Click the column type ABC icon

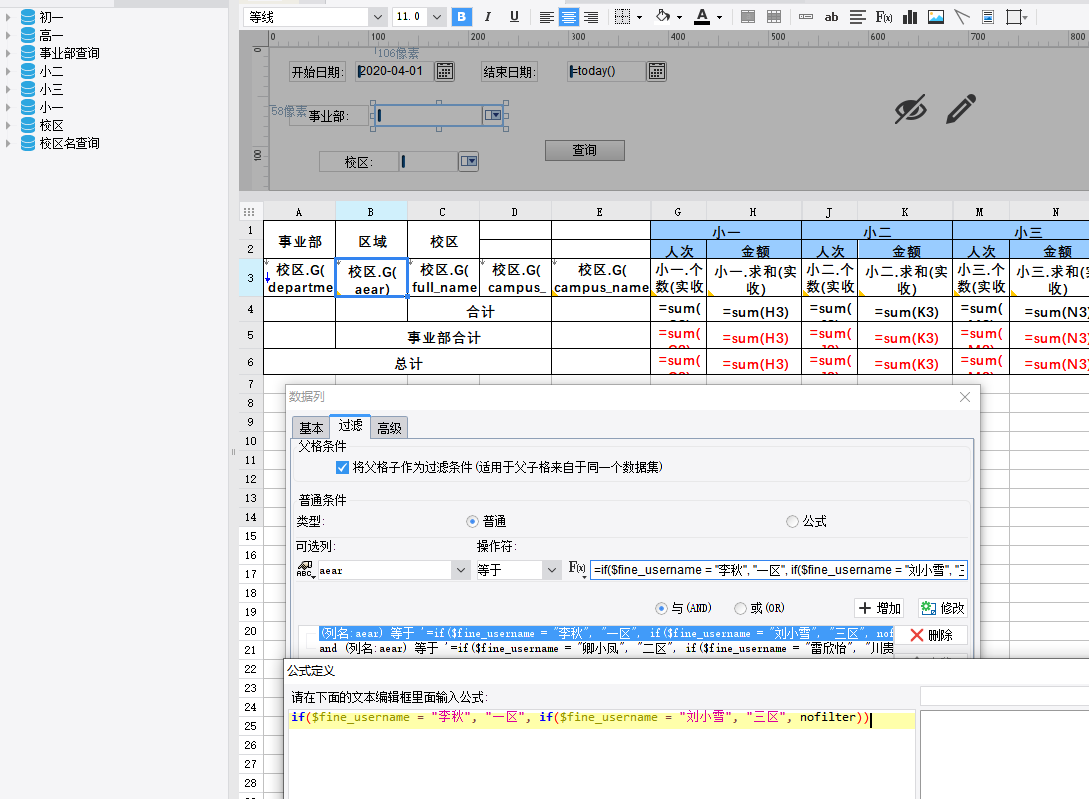click(x=305, y=570)
